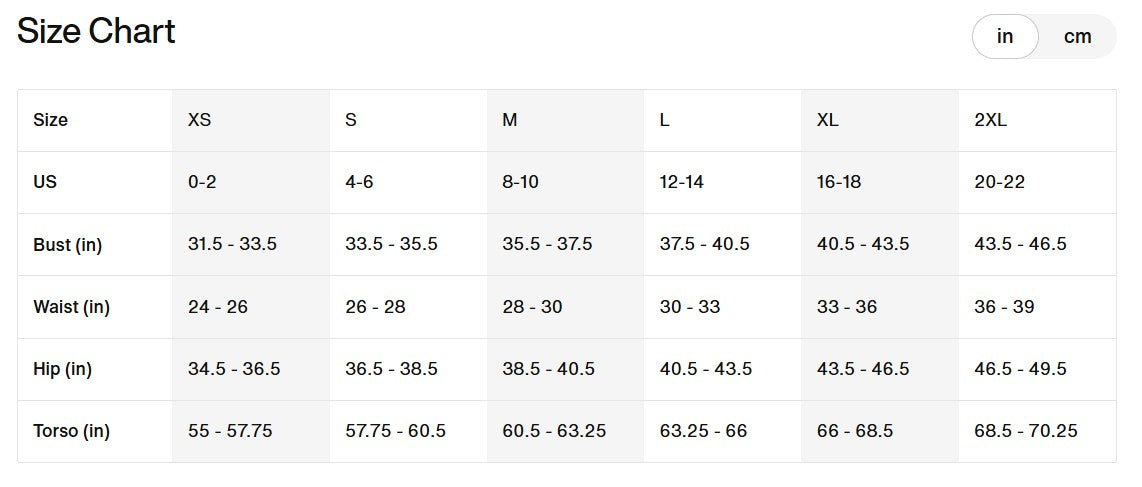Click the Torso (in) row label
1142x487 pixels.
pos(71,431)
